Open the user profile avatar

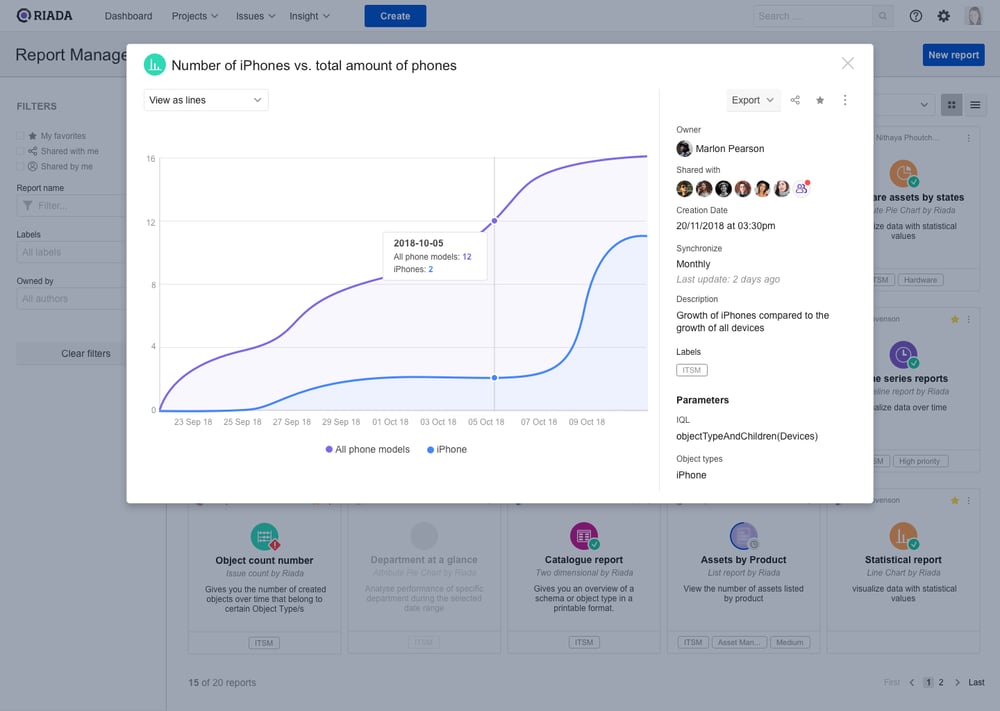974,16
